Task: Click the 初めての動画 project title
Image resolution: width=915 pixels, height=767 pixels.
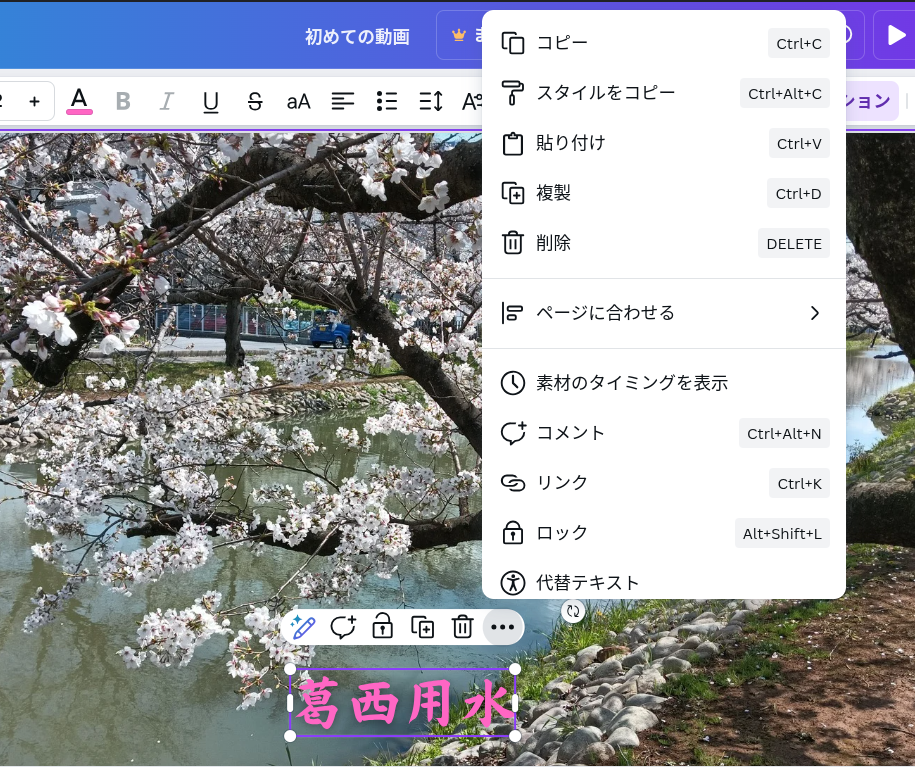Action: click(357, 37)
